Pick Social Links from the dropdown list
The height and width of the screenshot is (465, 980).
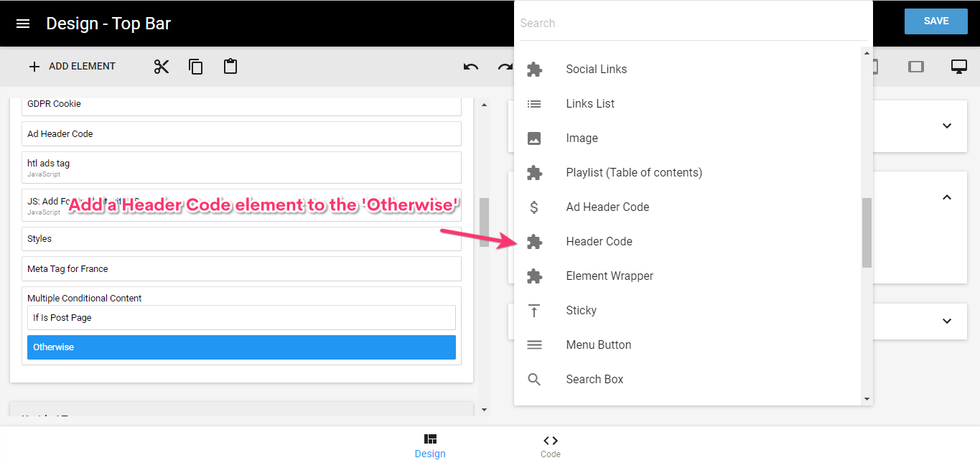[596, 70]
